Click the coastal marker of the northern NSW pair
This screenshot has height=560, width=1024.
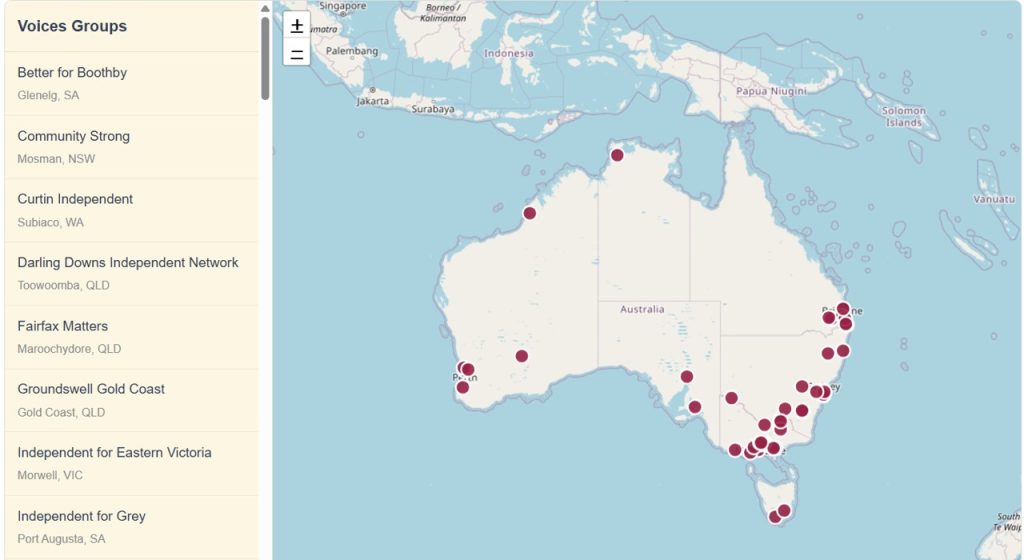click(843, 351)
